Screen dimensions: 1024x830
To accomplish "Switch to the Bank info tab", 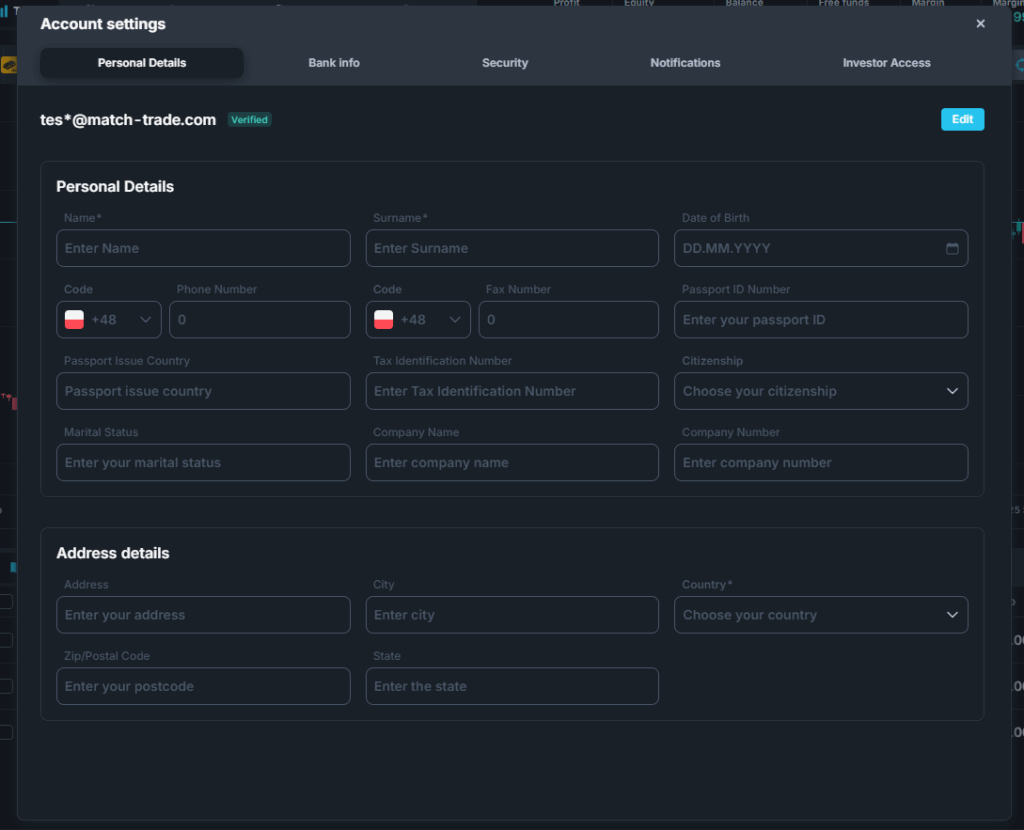I will 334,63.
